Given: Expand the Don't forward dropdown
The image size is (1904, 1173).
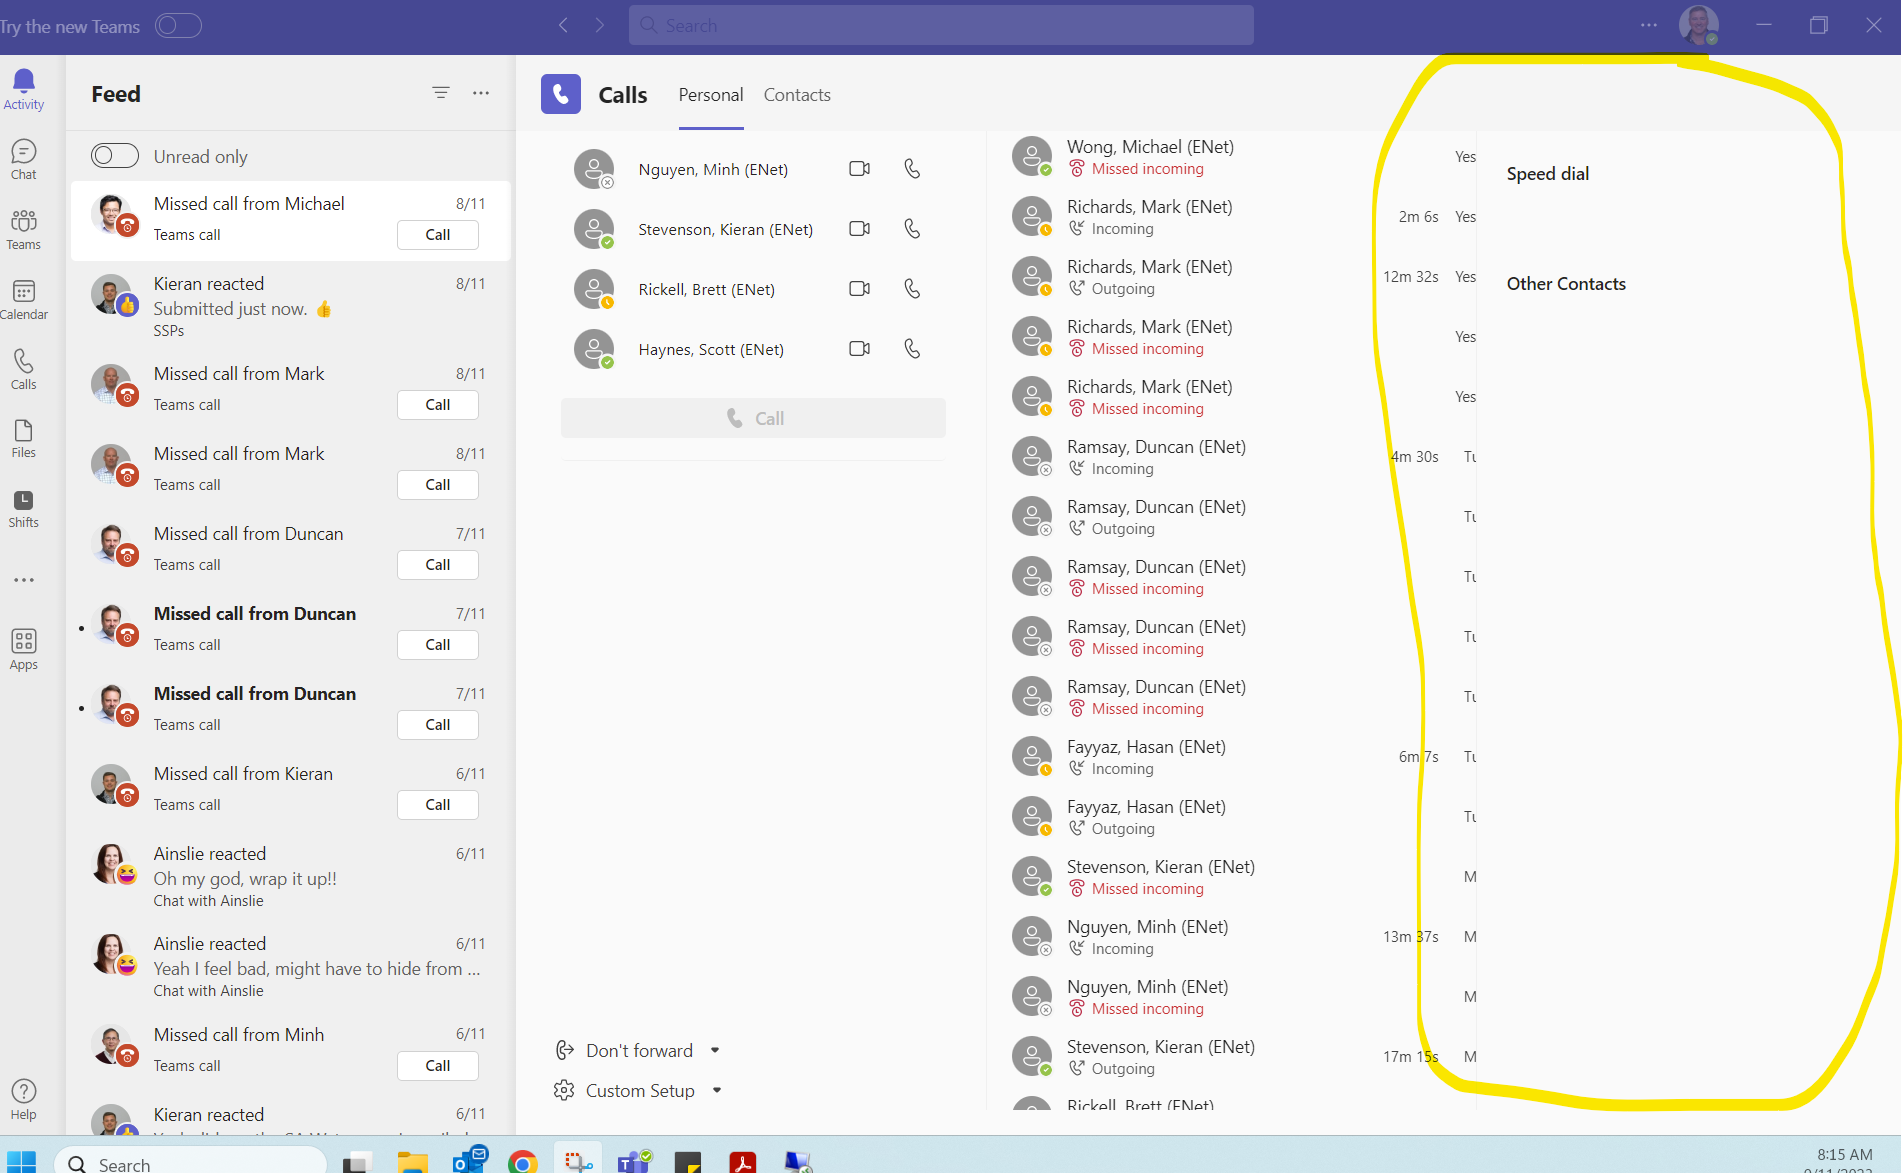Looking at the screenshot, I should pos(715,1051).
